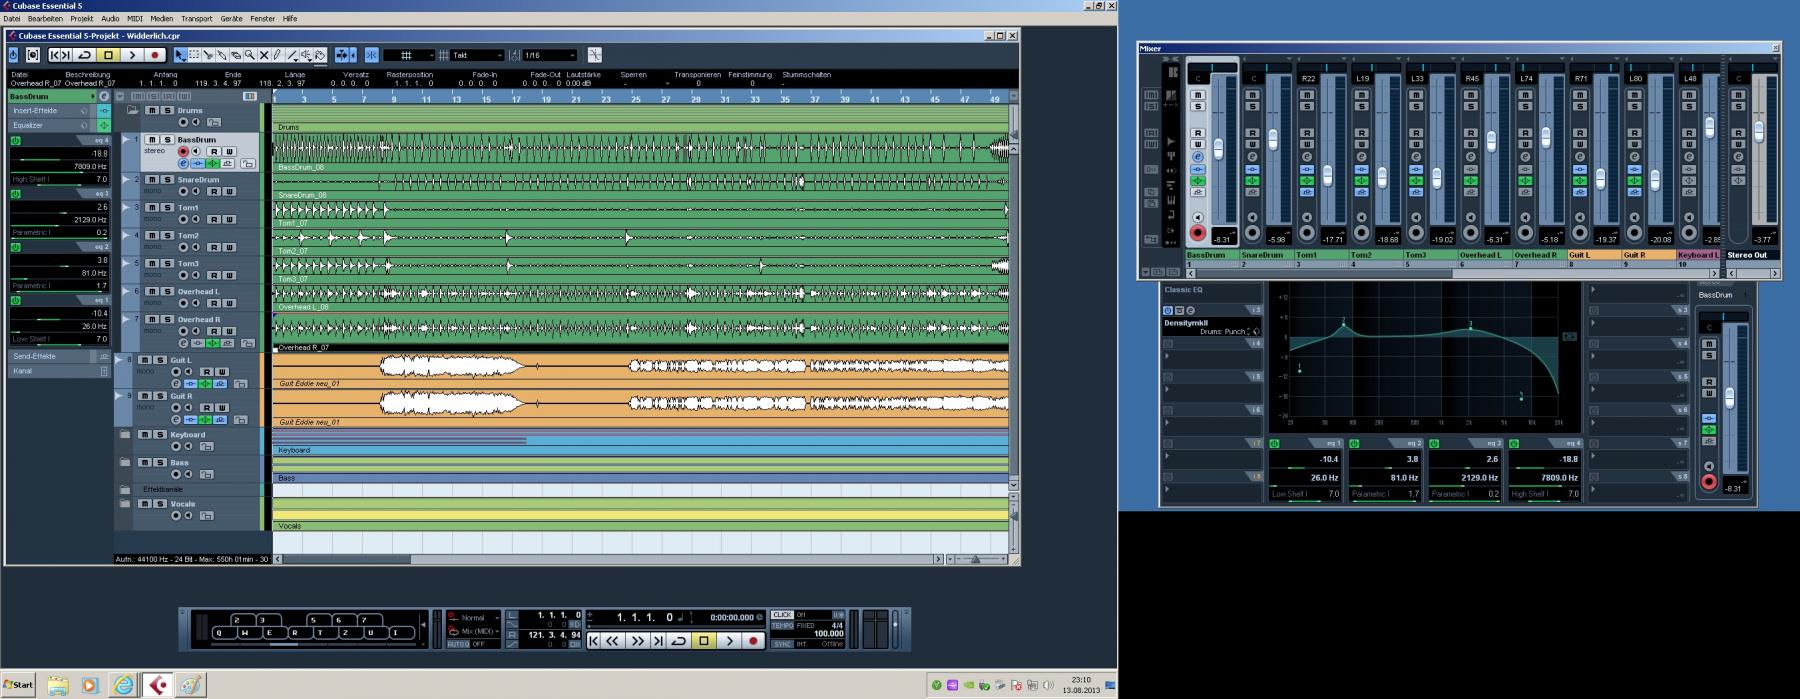Toggle the Mixer Stereo Out channel's mute button
Viewport: 1800px width, 699px height.
coord(1738,94)
